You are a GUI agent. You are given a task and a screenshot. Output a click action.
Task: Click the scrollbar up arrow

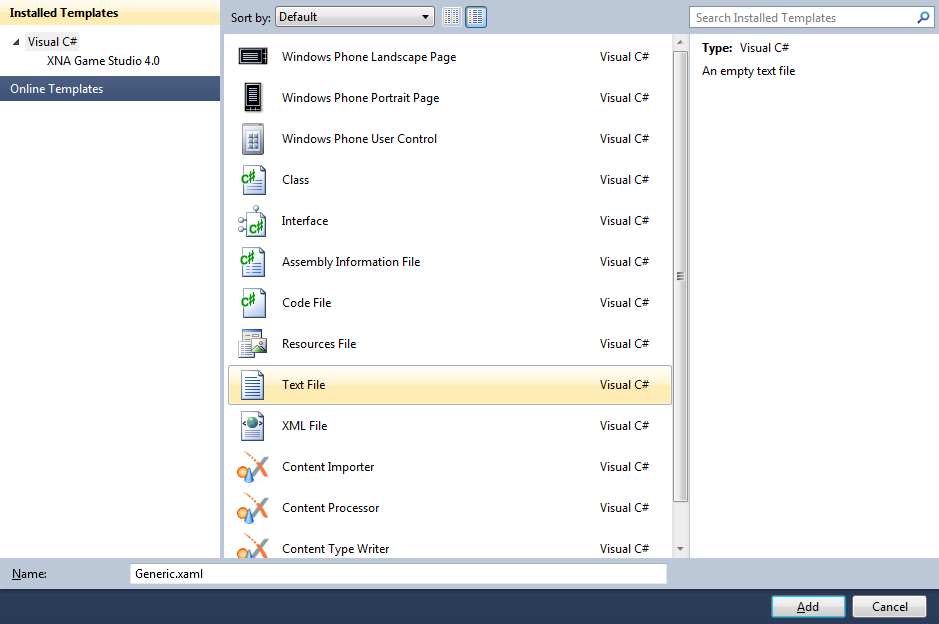[x=680, y=43]
